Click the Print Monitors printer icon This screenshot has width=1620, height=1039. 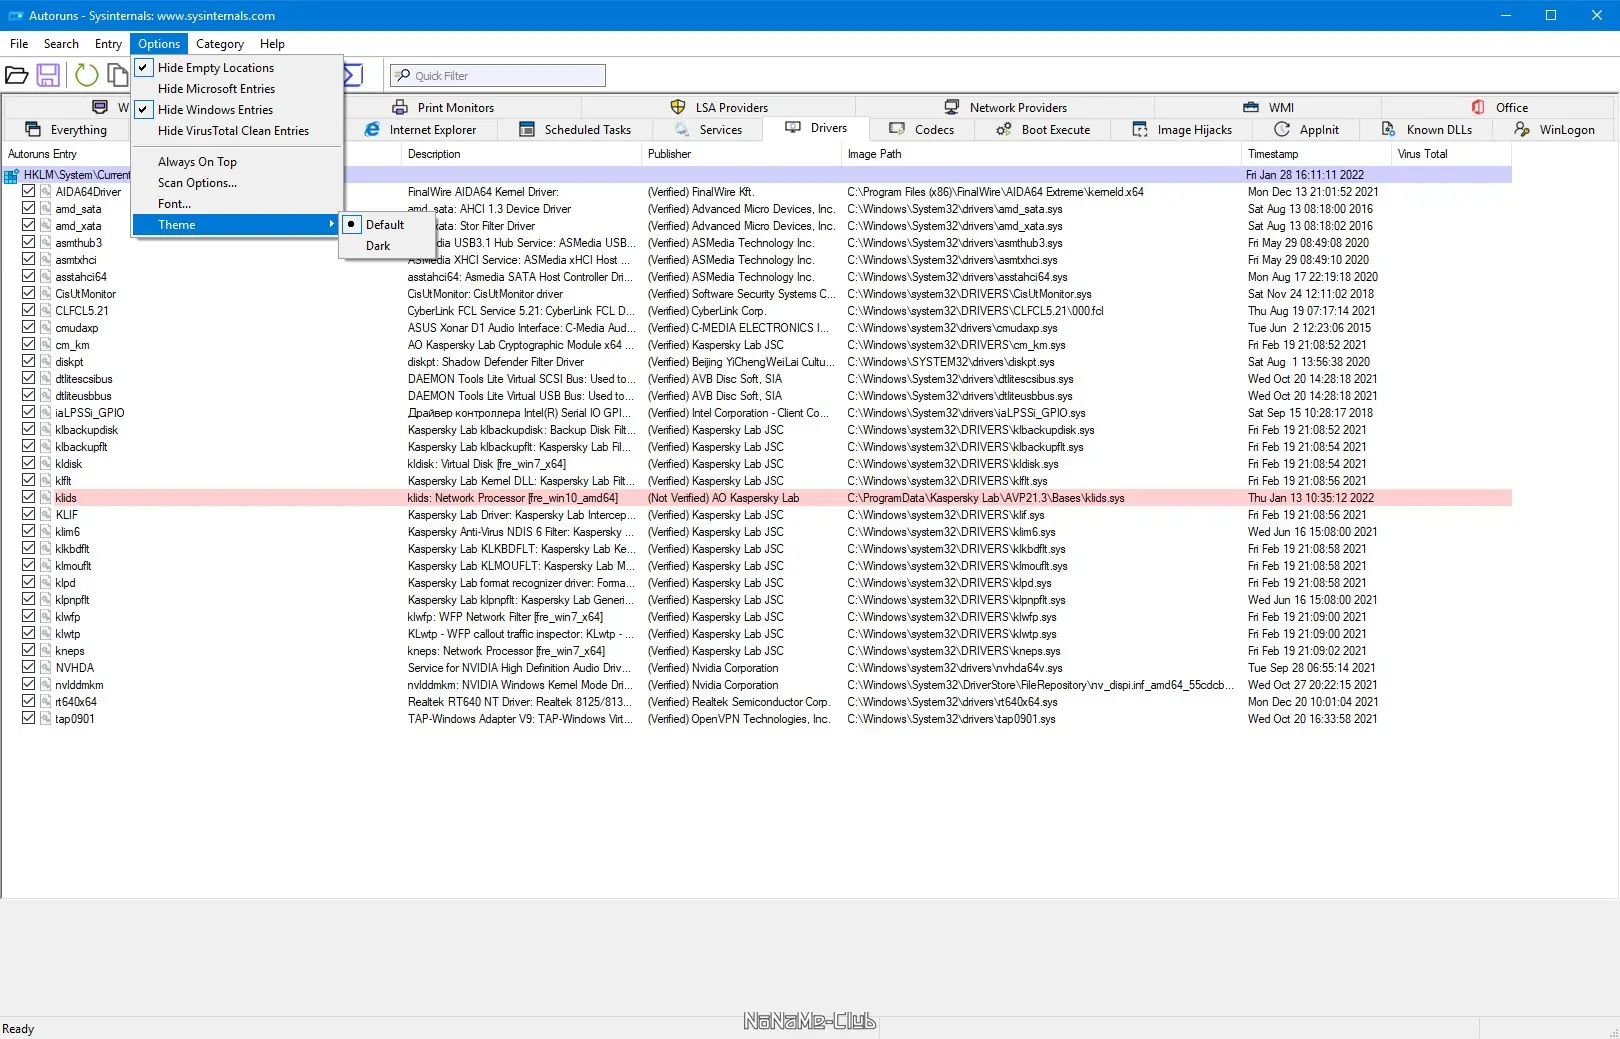pyautogui.click(x=400, y=107)
